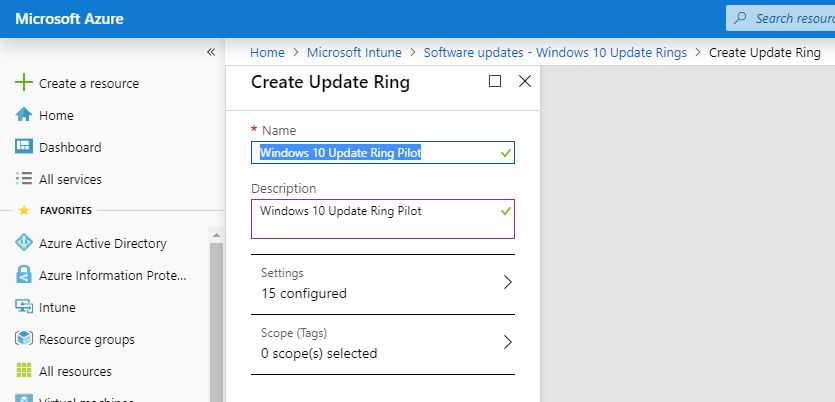Click the FAVORITES header text

(x=66, y=210)
